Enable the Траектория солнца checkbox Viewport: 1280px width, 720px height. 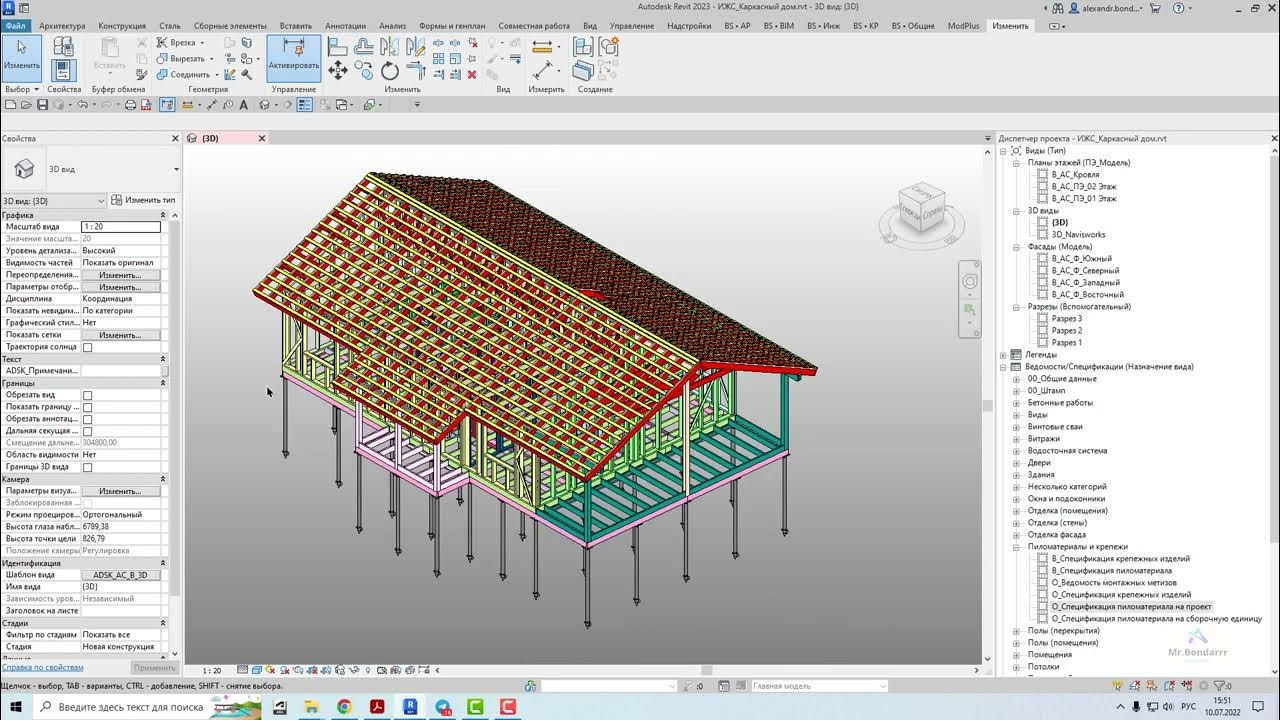87,348
